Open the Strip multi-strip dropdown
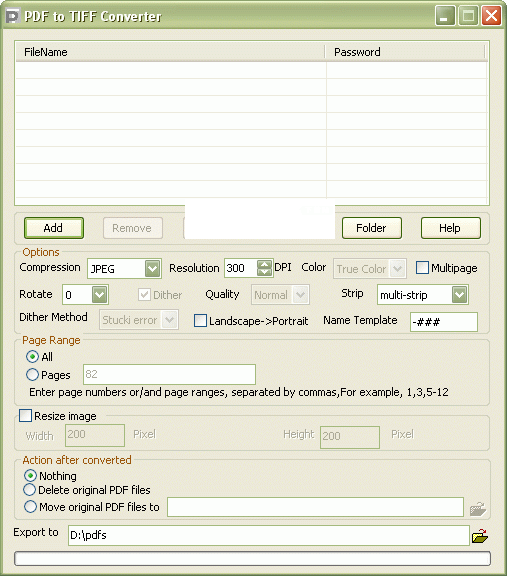Viewport: 507px width, 576px height. tap(460, 295)
